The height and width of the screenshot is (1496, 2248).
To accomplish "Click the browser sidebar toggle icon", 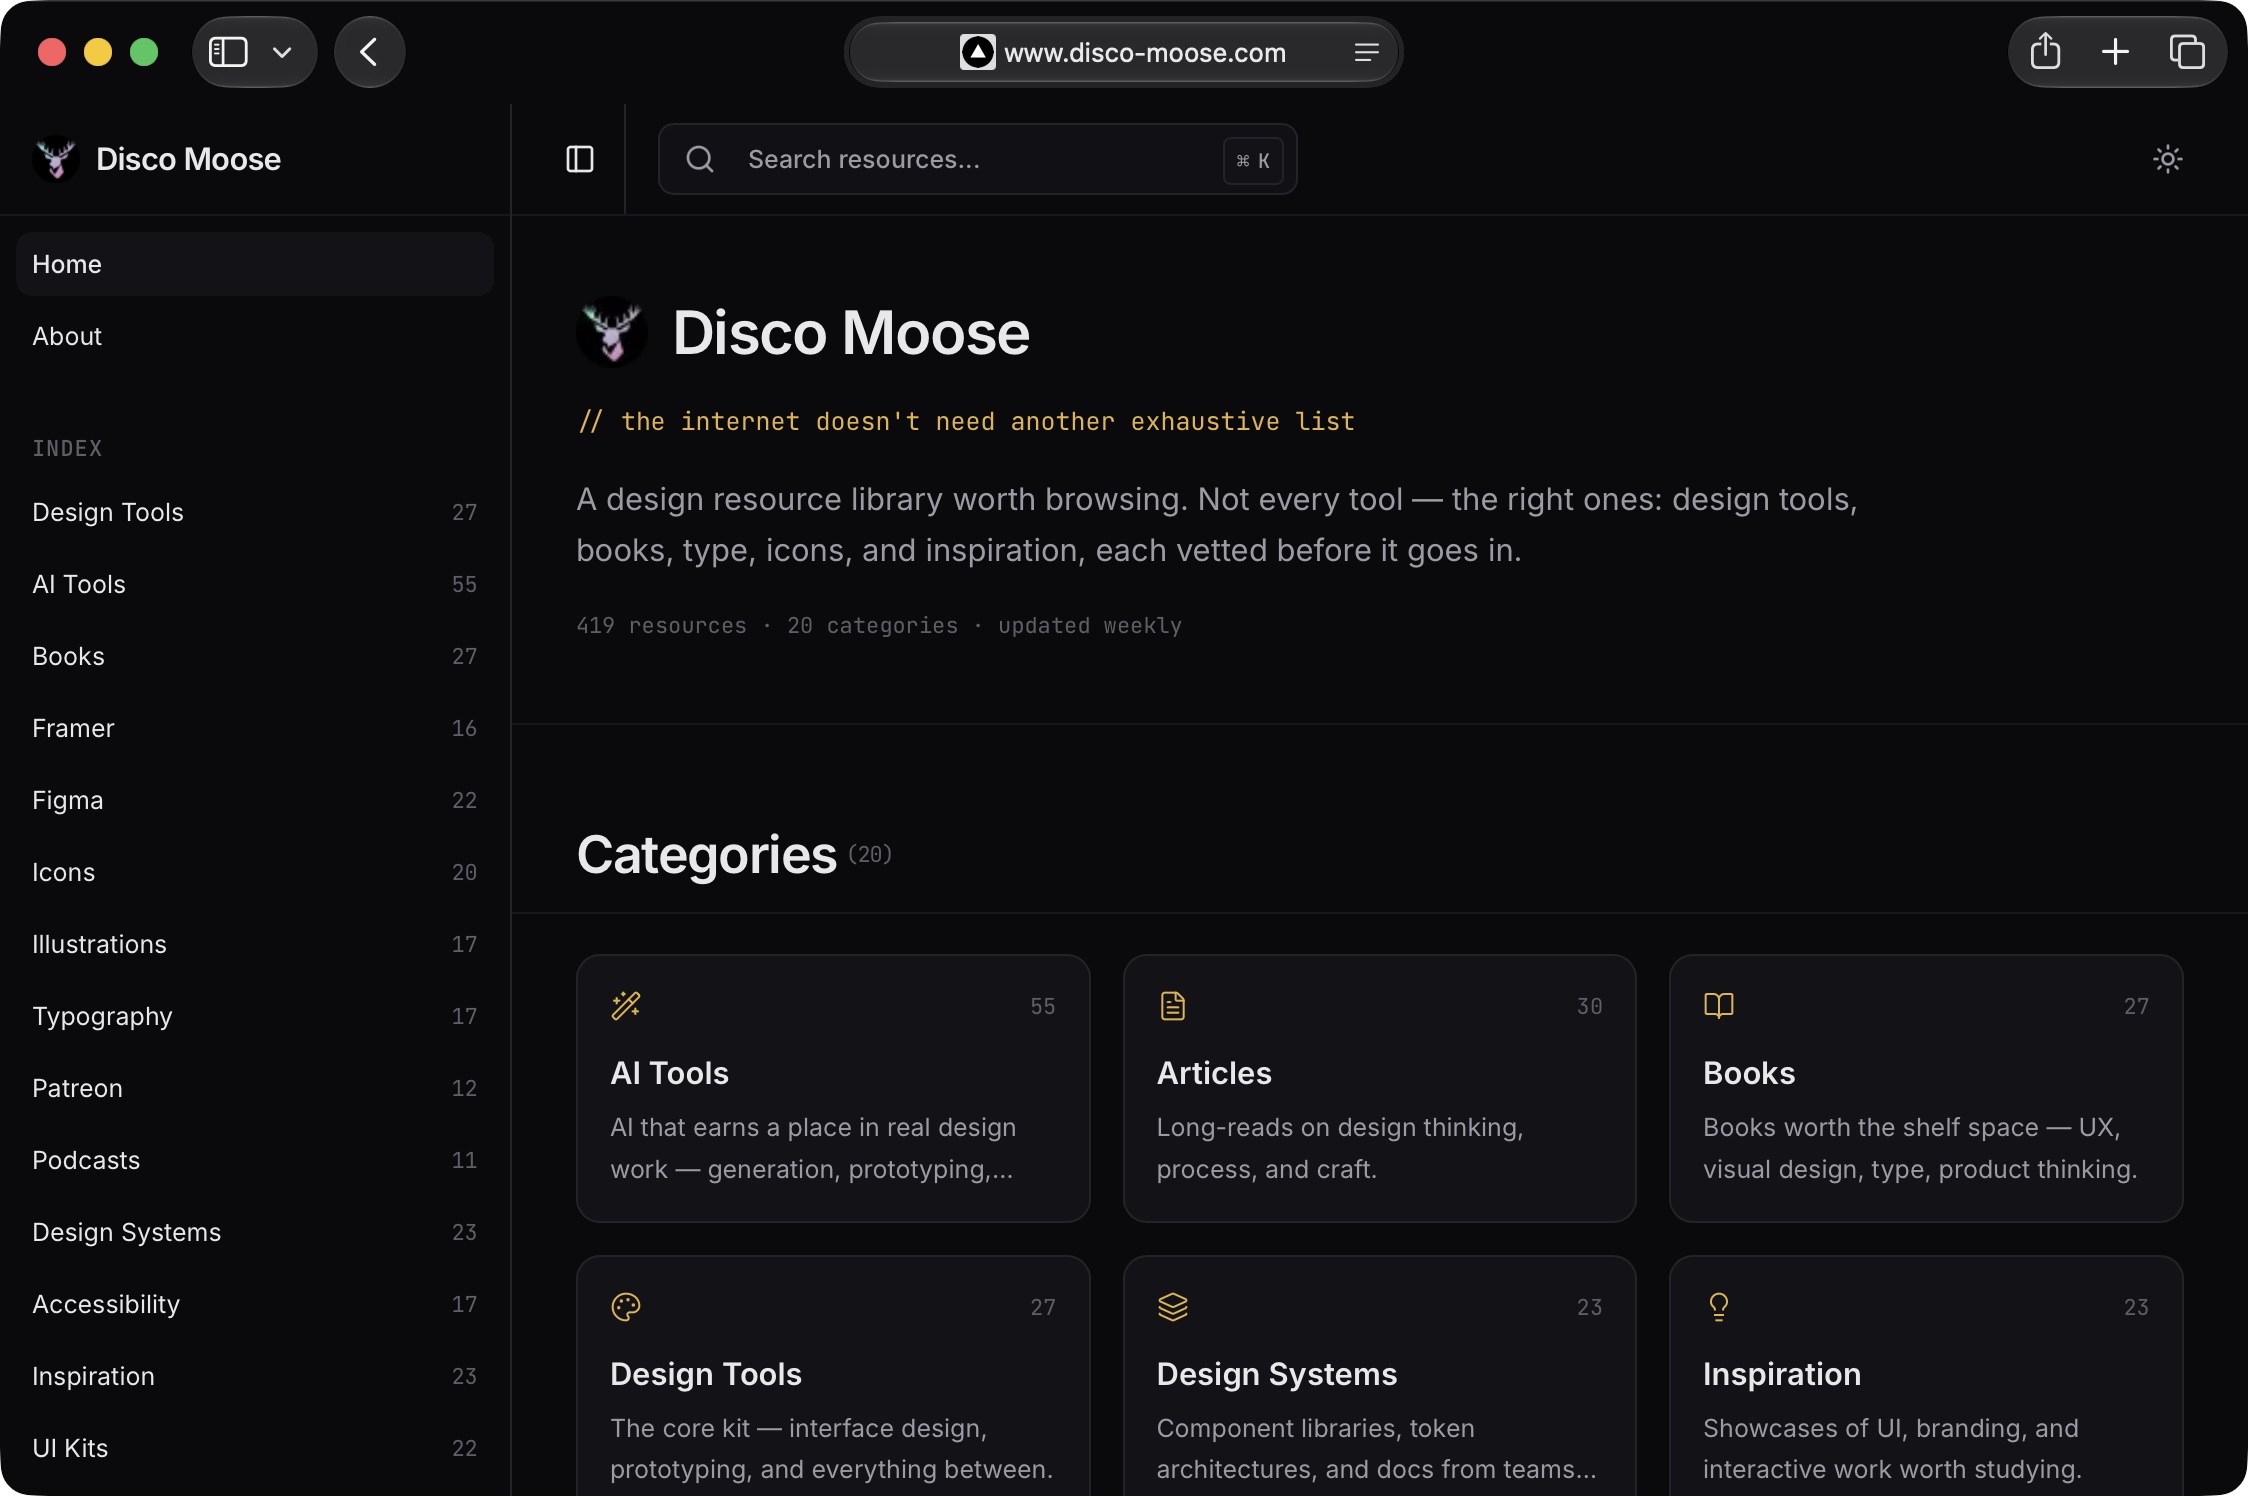I will point(228,52).
